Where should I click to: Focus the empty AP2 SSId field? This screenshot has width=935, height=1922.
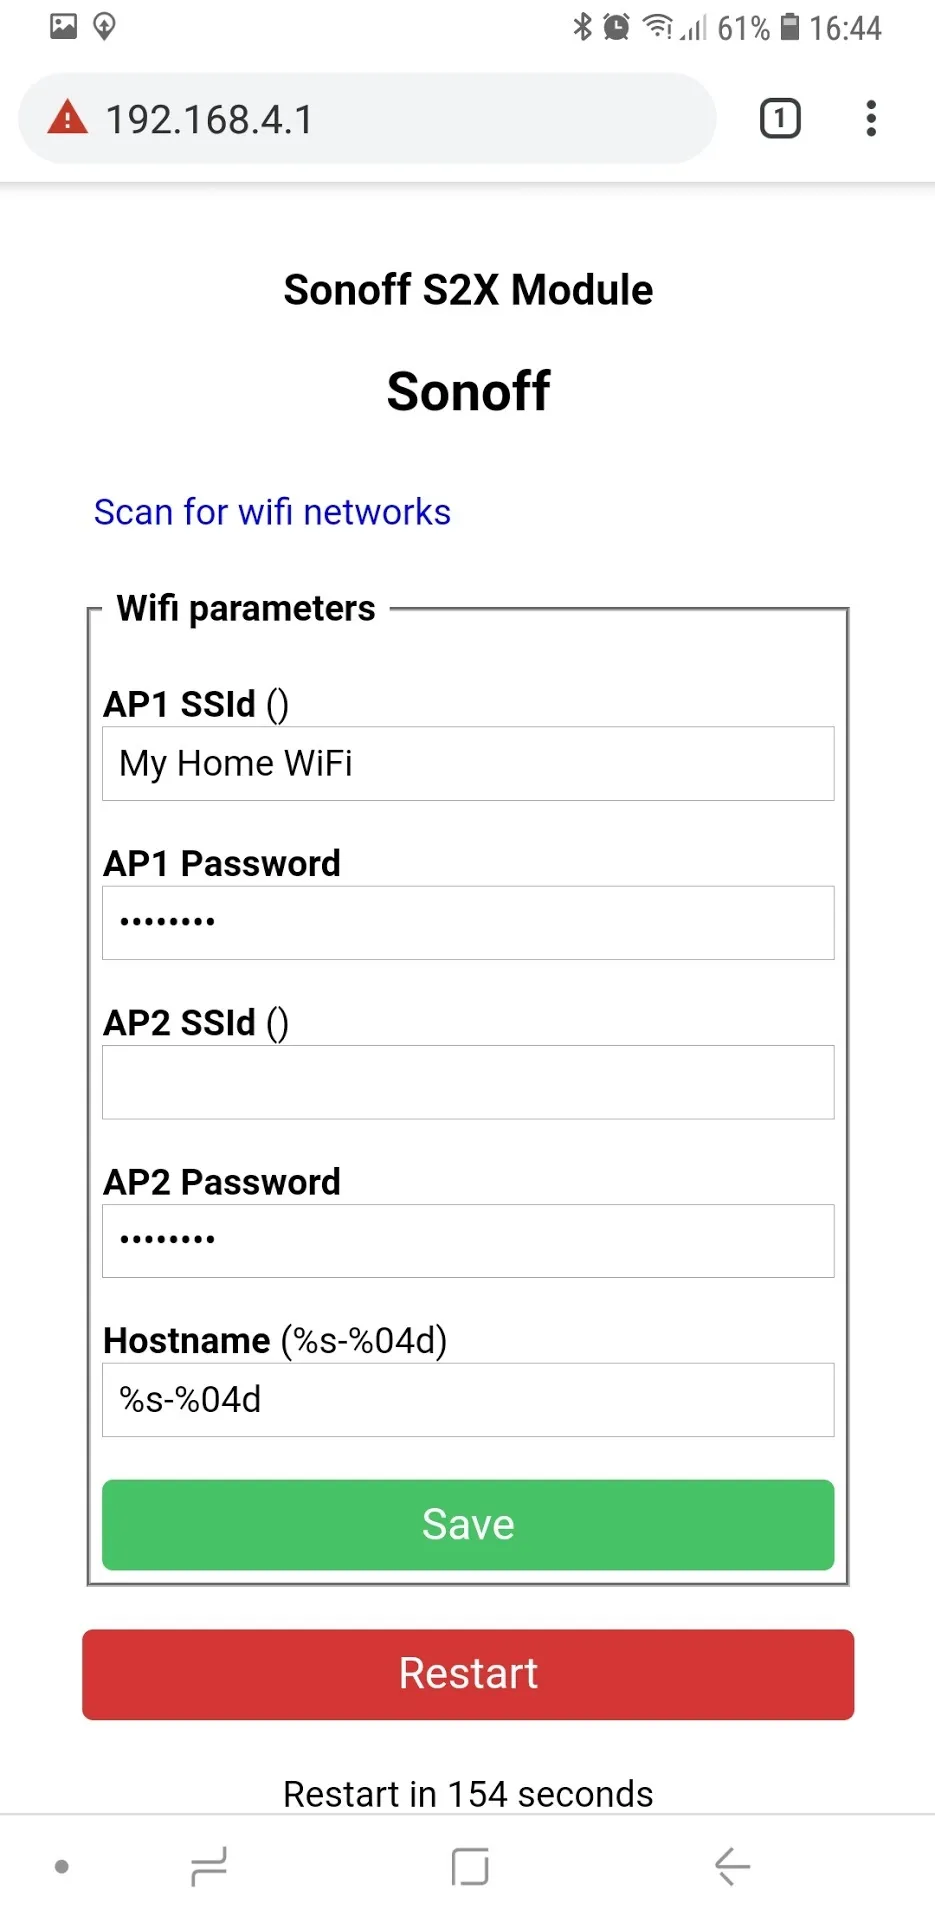pyautogui.click(x=467, y=1082)
